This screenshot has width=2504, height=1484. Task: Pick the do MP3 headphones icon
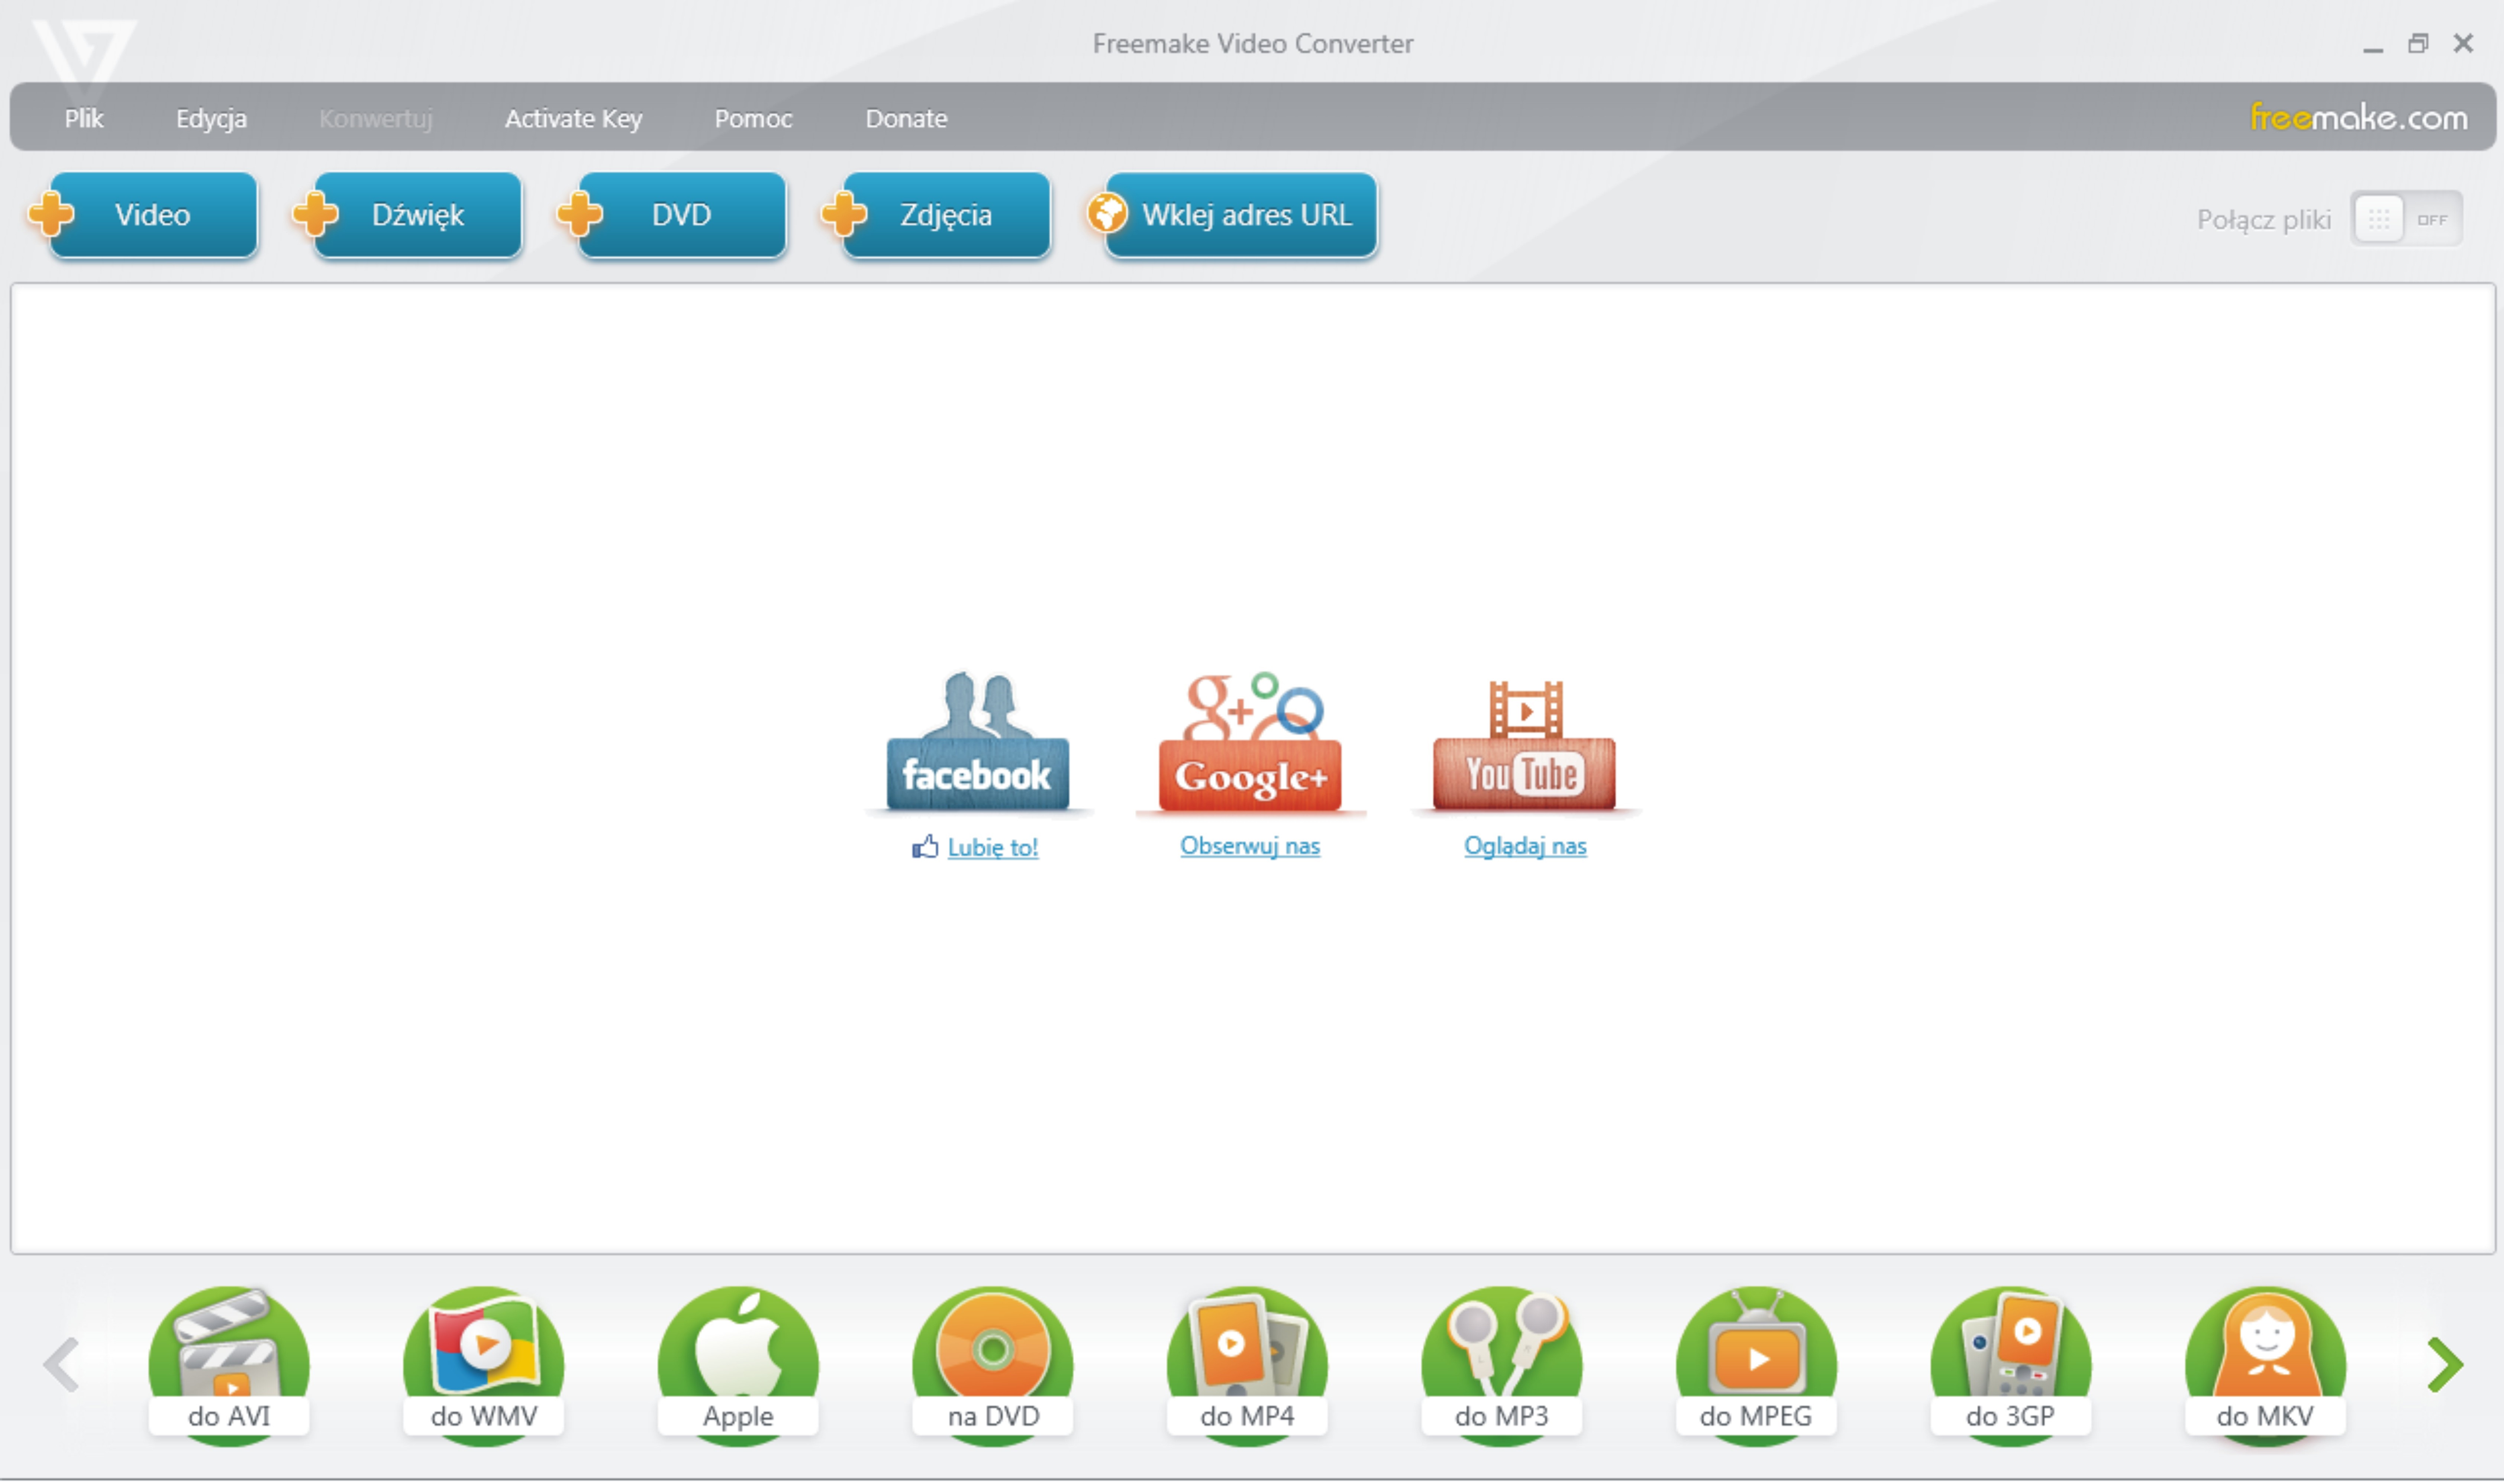(1501, 1362)
